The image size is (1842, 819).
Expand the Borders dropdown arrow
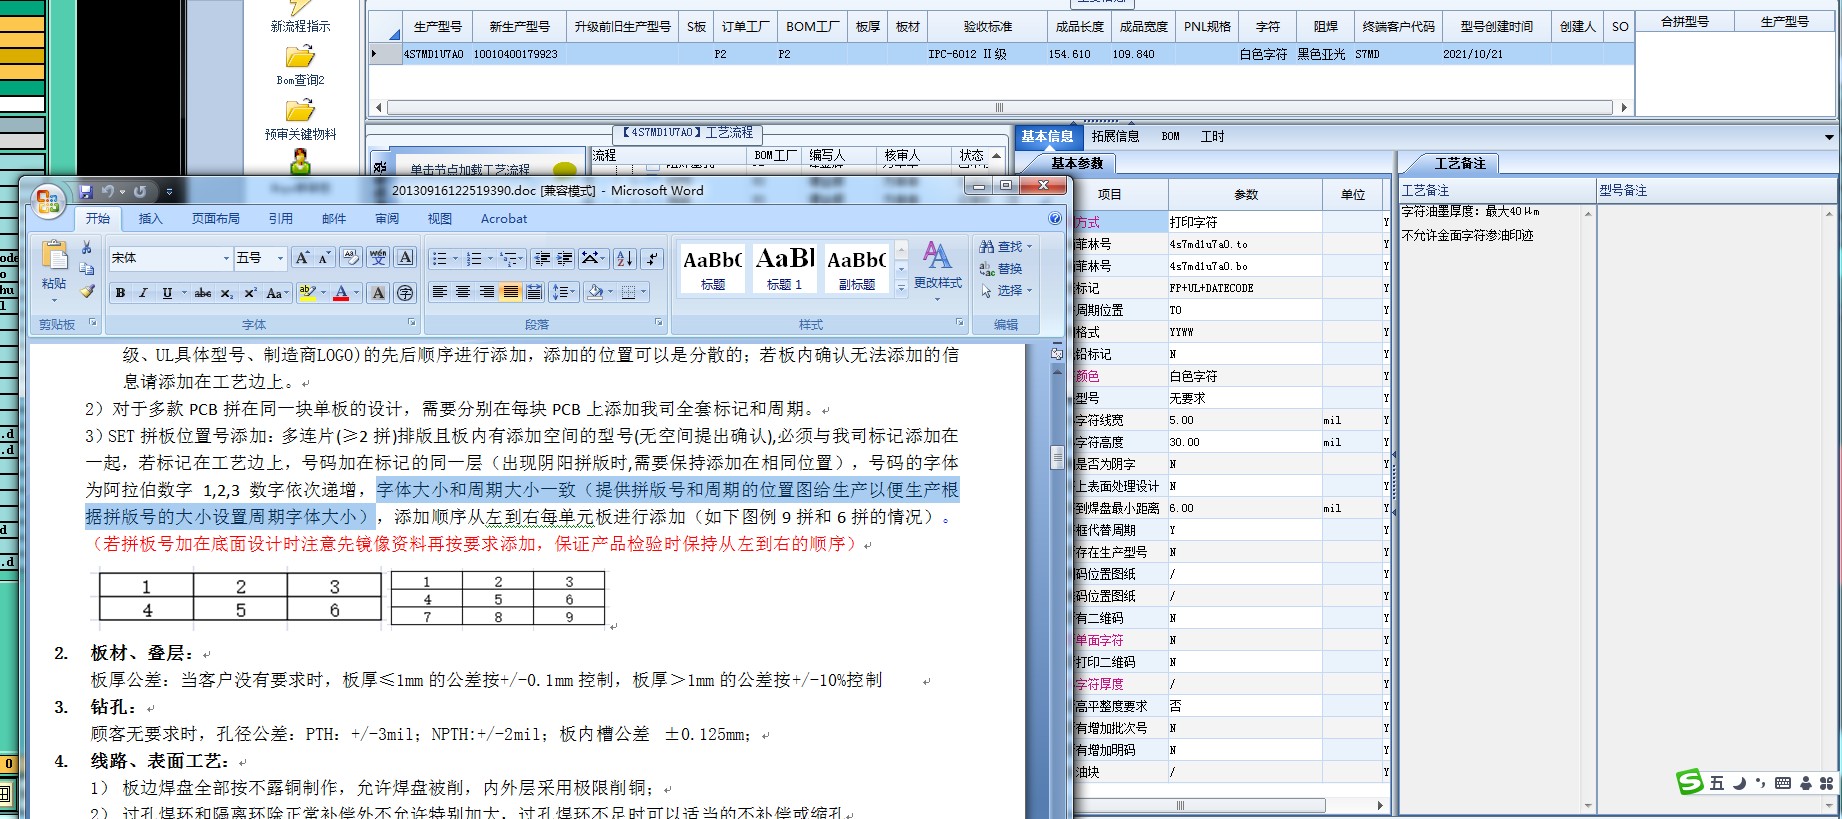pos(644,292)
